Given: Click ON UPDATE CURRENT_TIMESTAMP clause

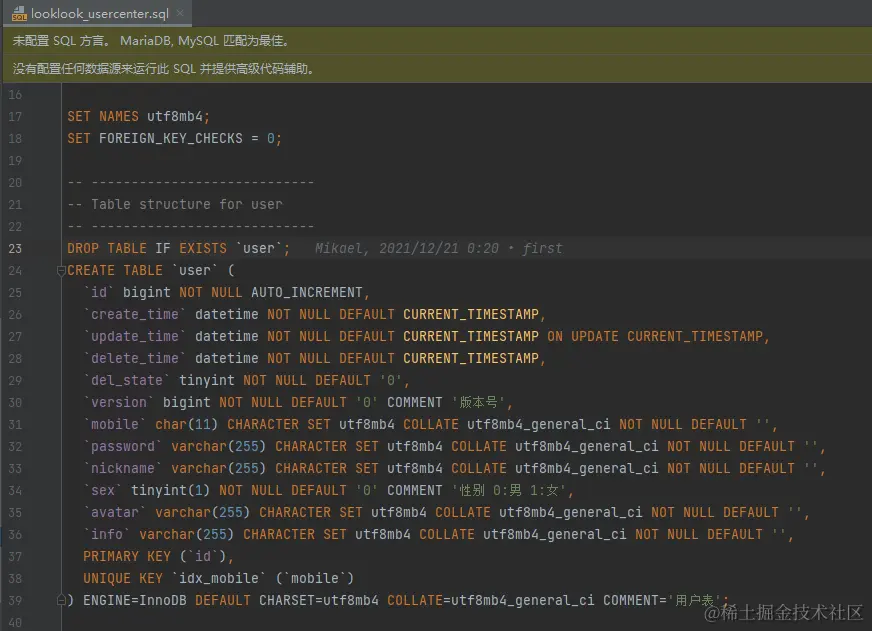Looking at the screenshot, I should [655, 336].
